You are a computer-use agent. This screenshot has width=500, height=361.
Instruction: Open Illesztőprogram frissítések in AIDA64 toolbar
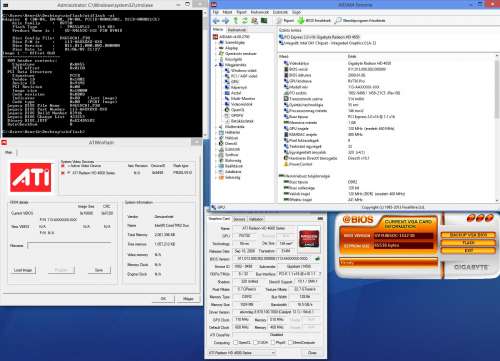click(360, 21)
